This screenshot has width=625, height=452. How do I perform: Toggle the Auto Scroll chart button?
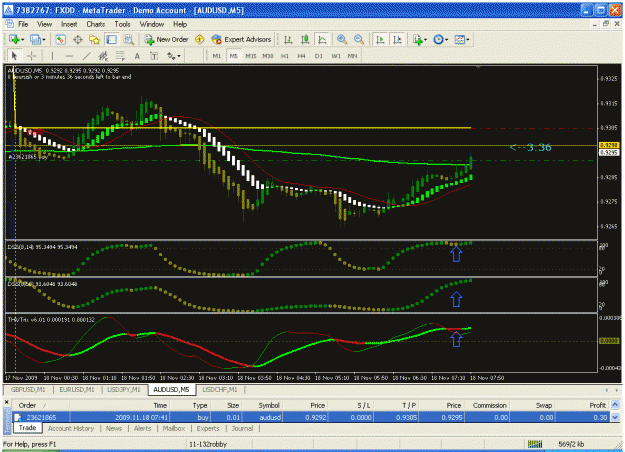[380, 39]
